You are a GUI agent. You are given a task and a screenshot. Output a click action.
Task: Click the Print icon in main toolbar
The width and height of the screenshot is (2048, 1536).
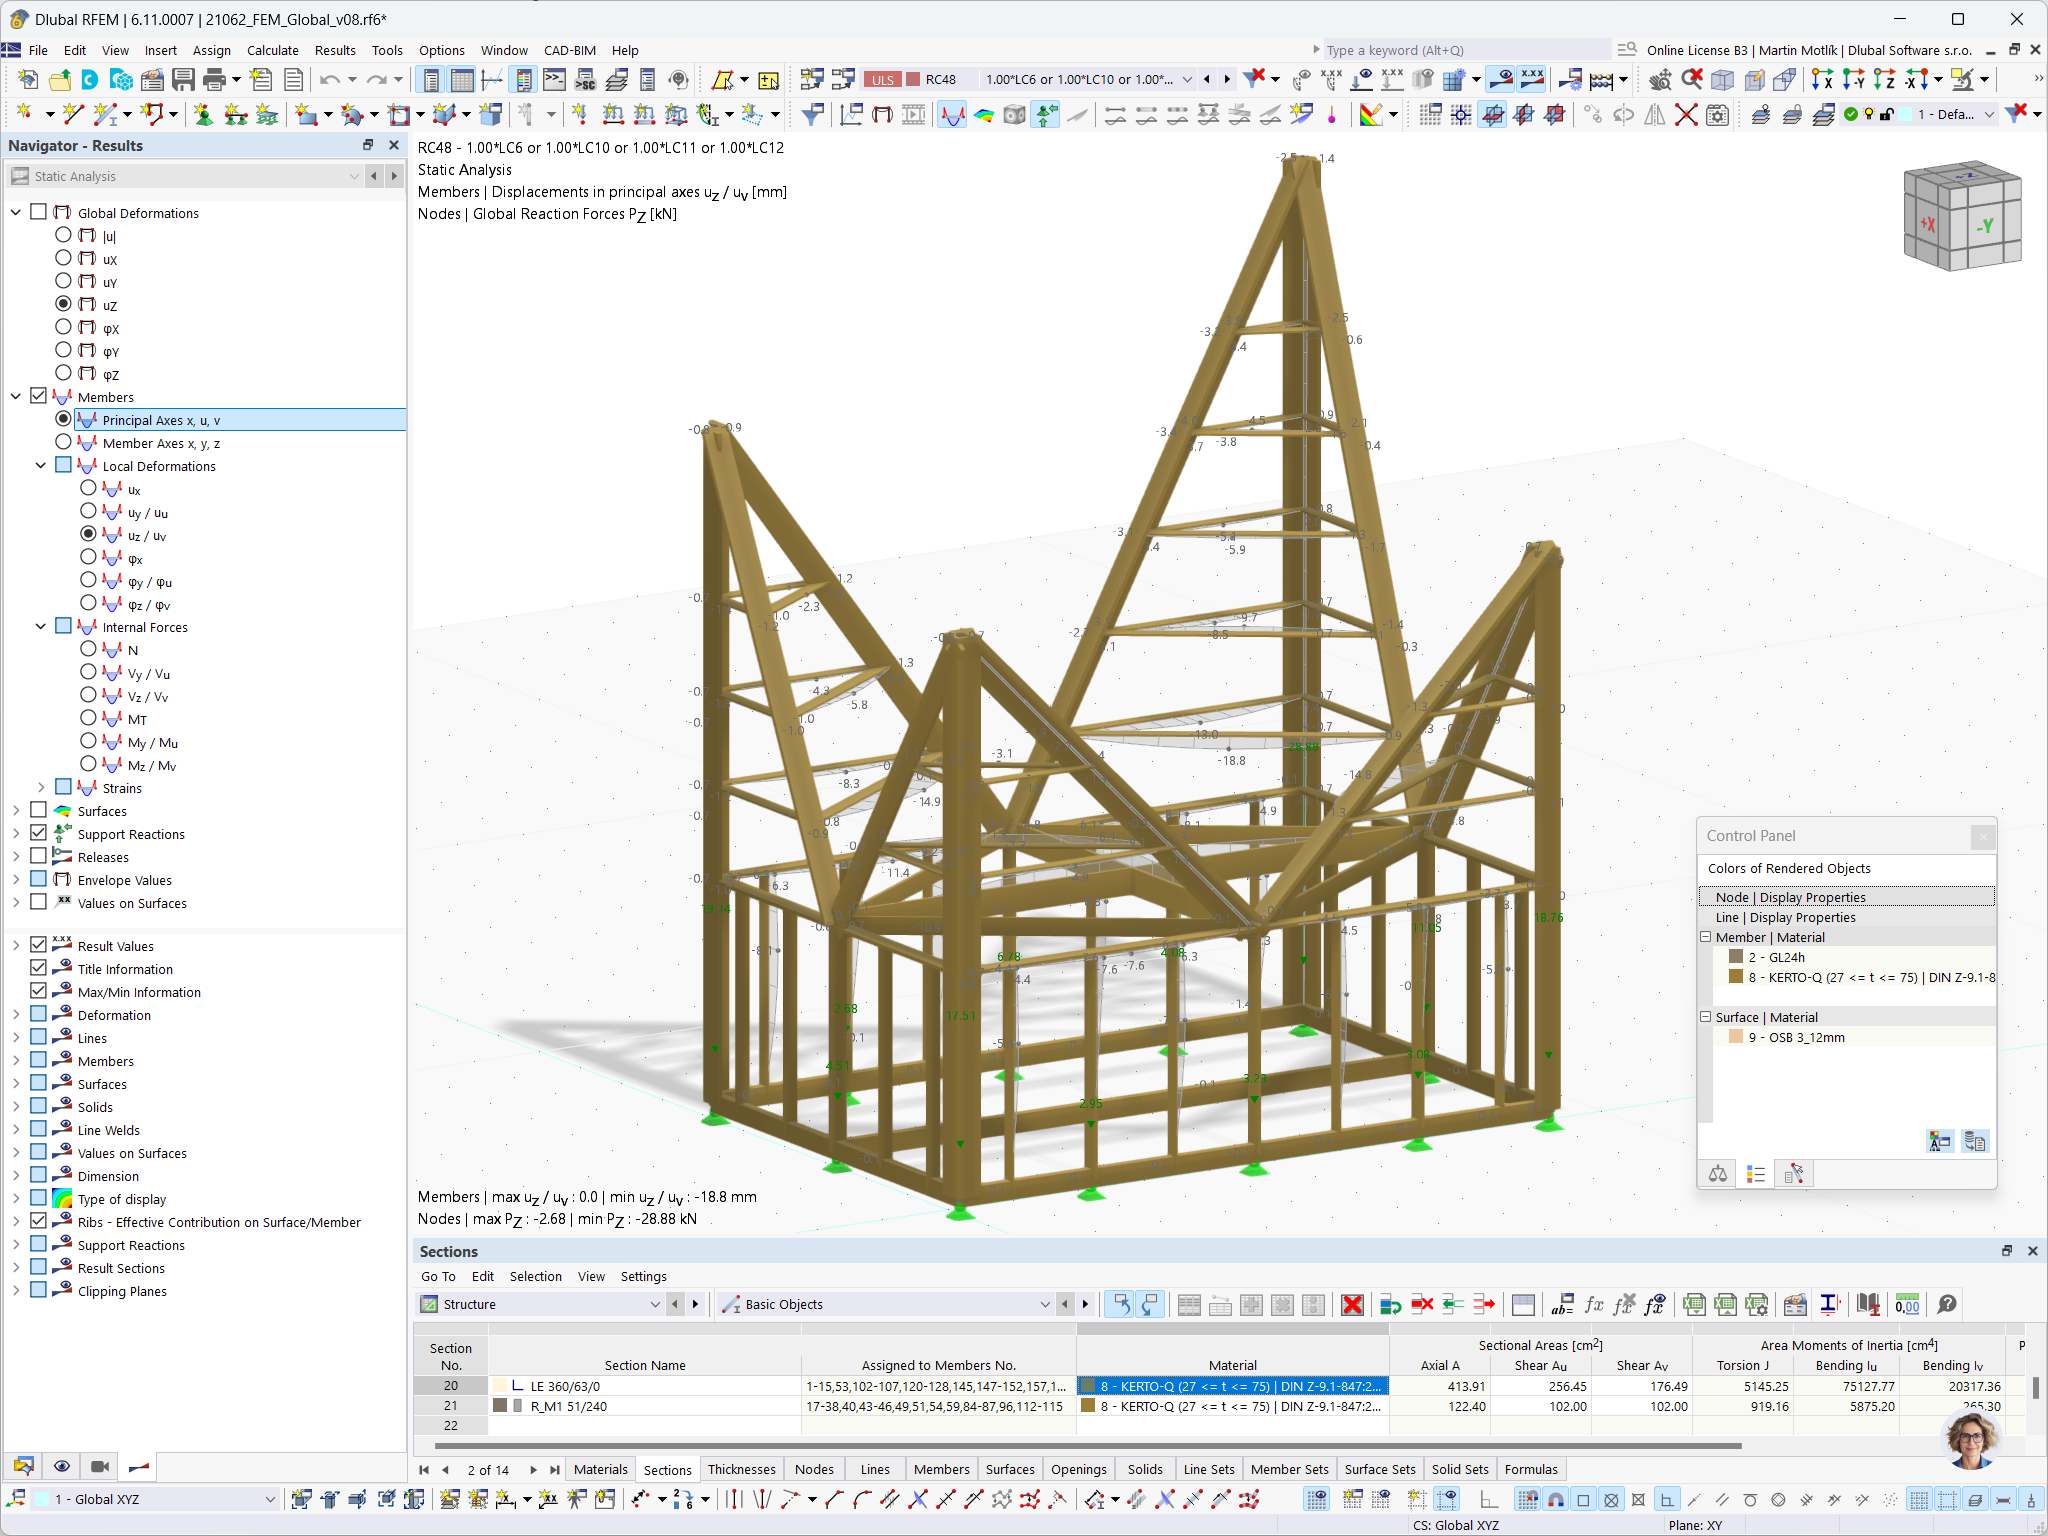click(x=214, y=80)
